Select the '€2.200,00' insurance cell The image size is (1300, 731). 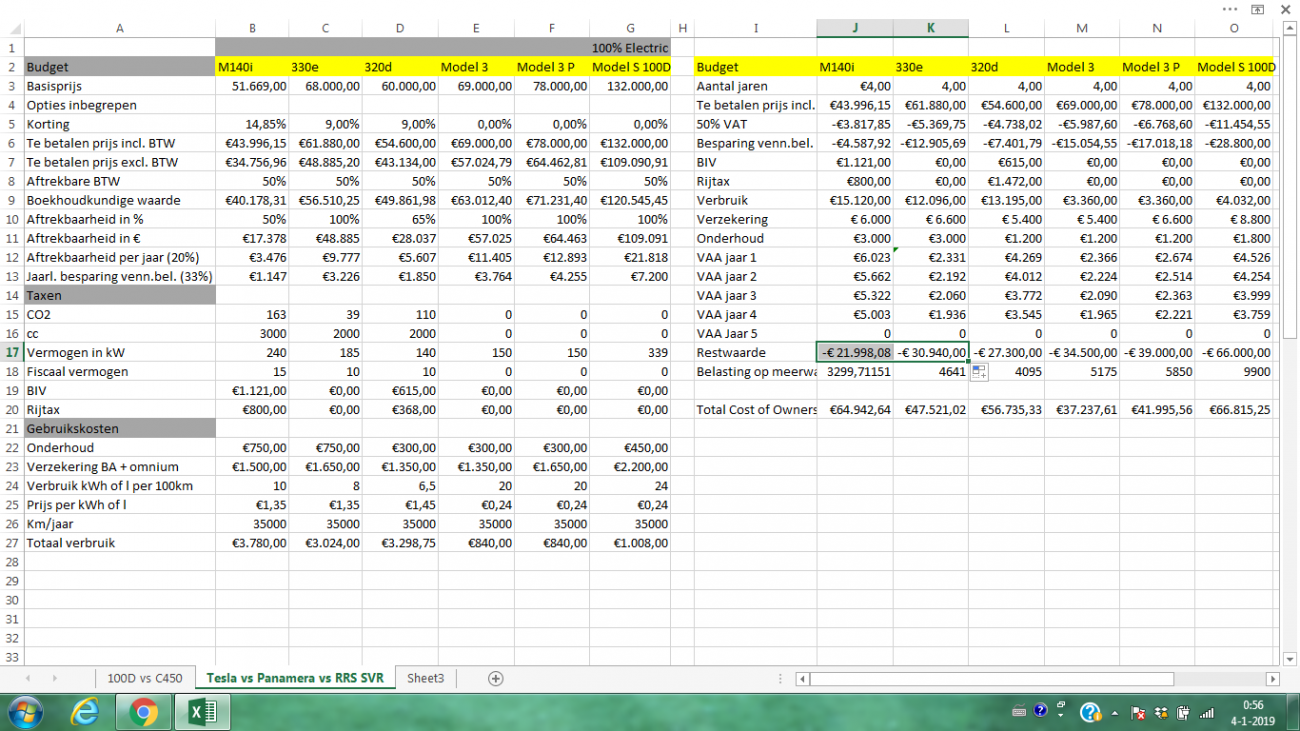630,466
